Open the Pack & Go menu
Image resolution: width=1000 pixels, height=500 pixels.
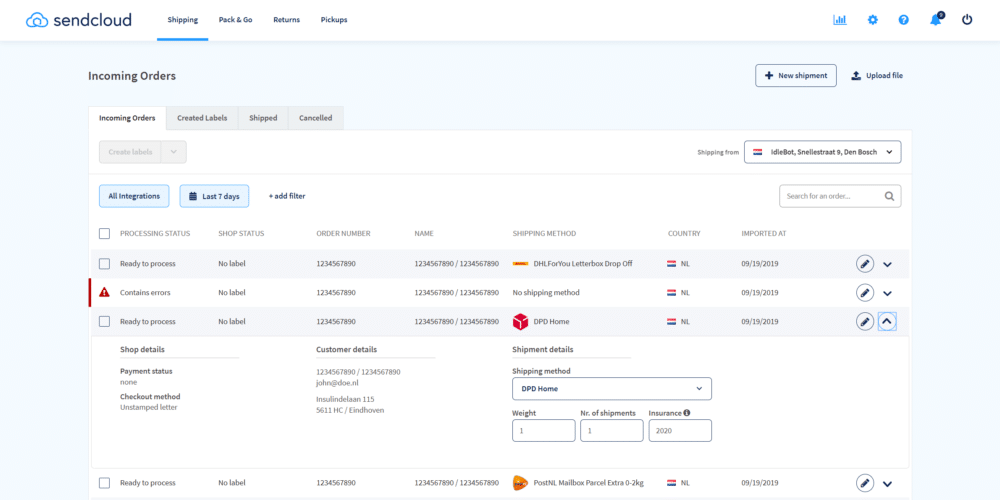[235, 20]
